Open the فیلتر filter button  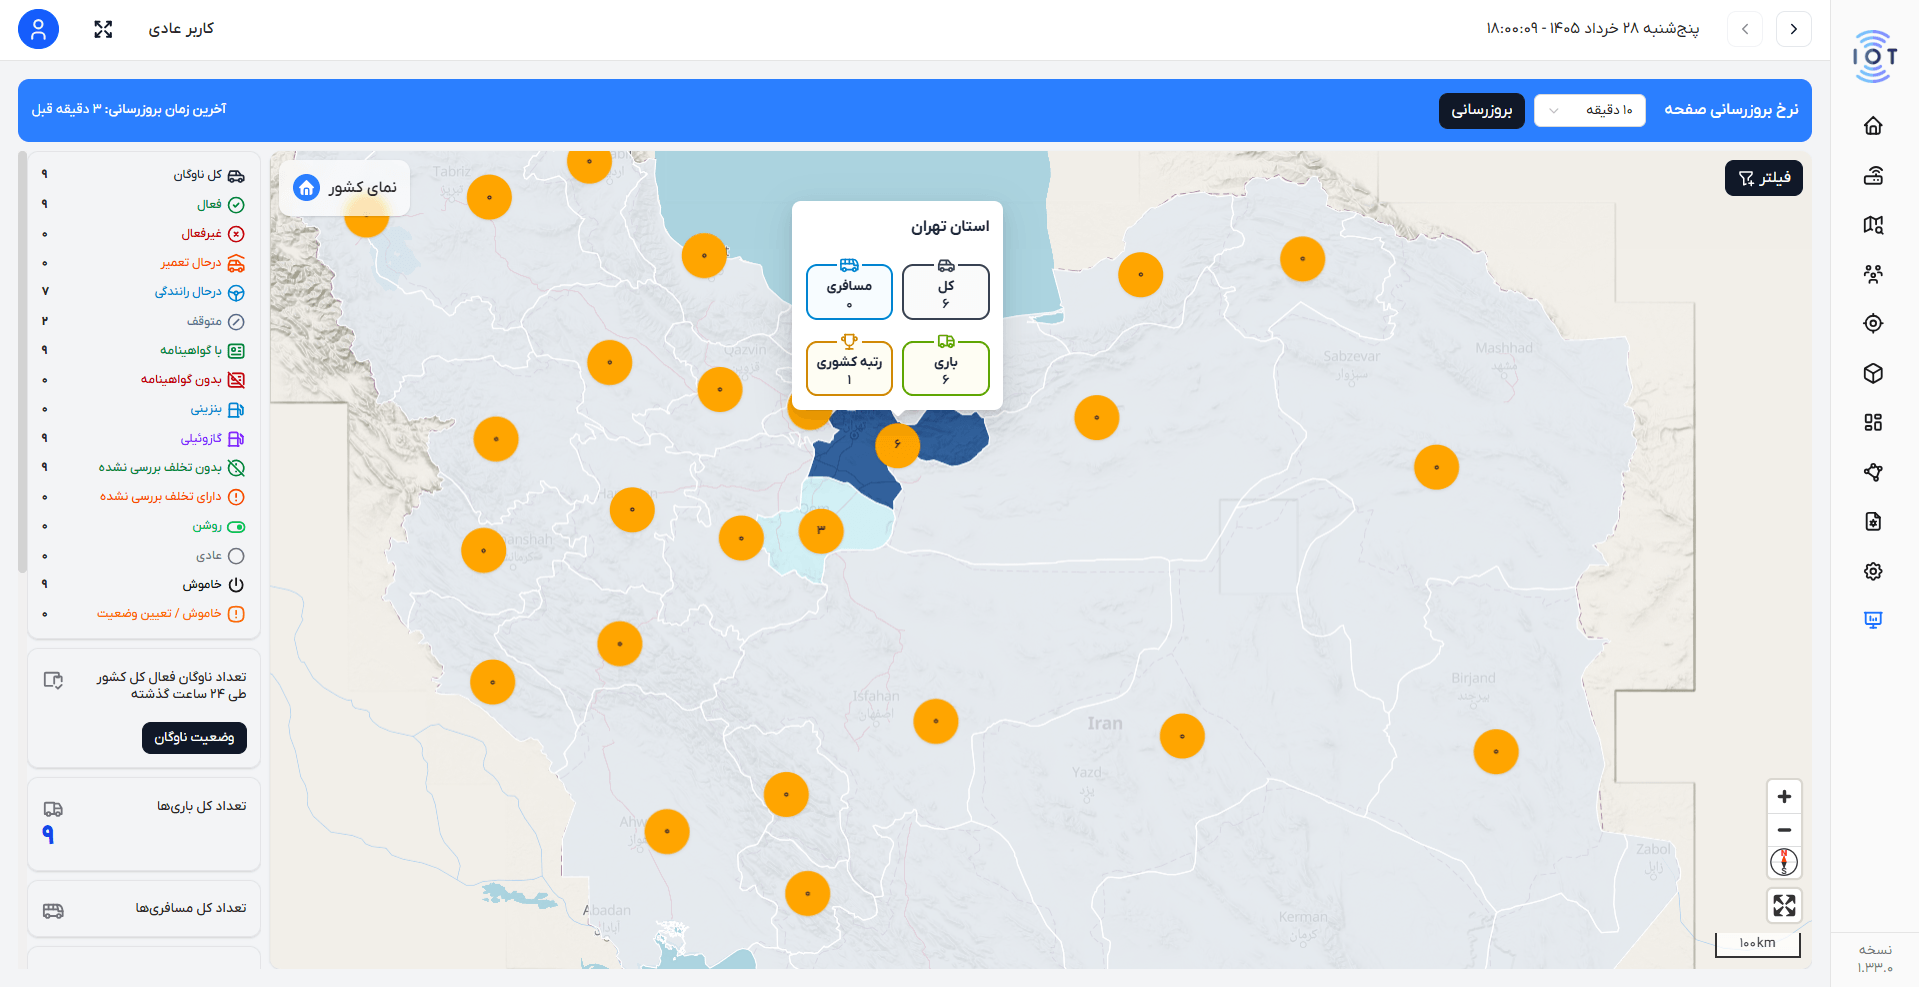1763,178
